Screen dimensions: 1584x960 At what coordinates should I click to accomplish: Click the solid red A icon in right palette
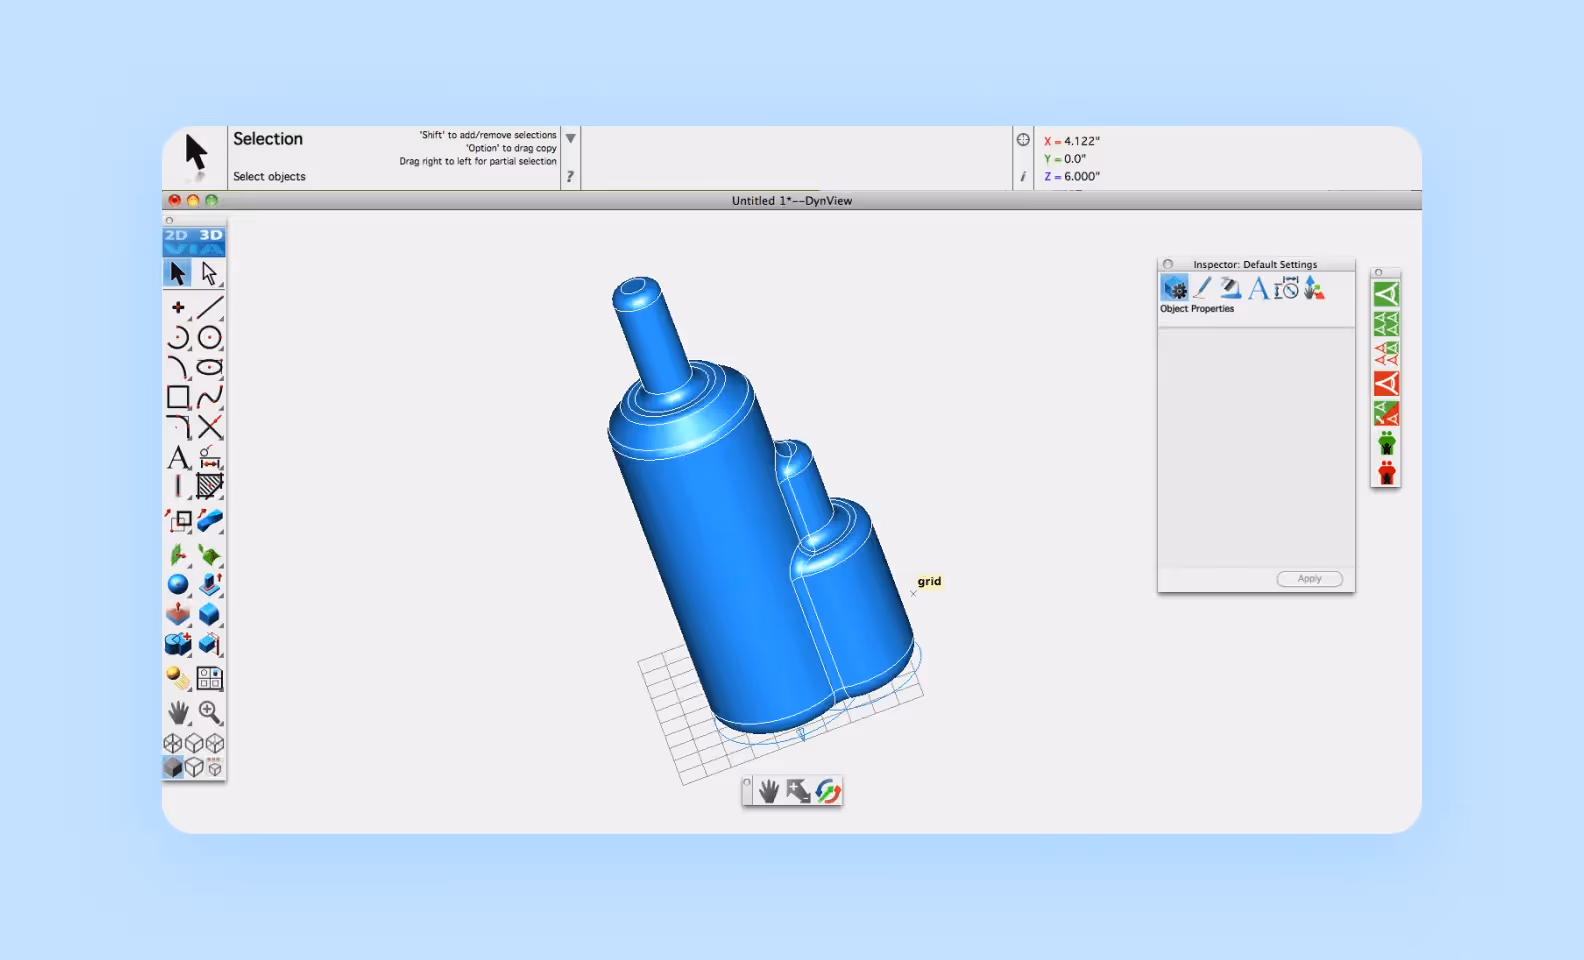1386,383
